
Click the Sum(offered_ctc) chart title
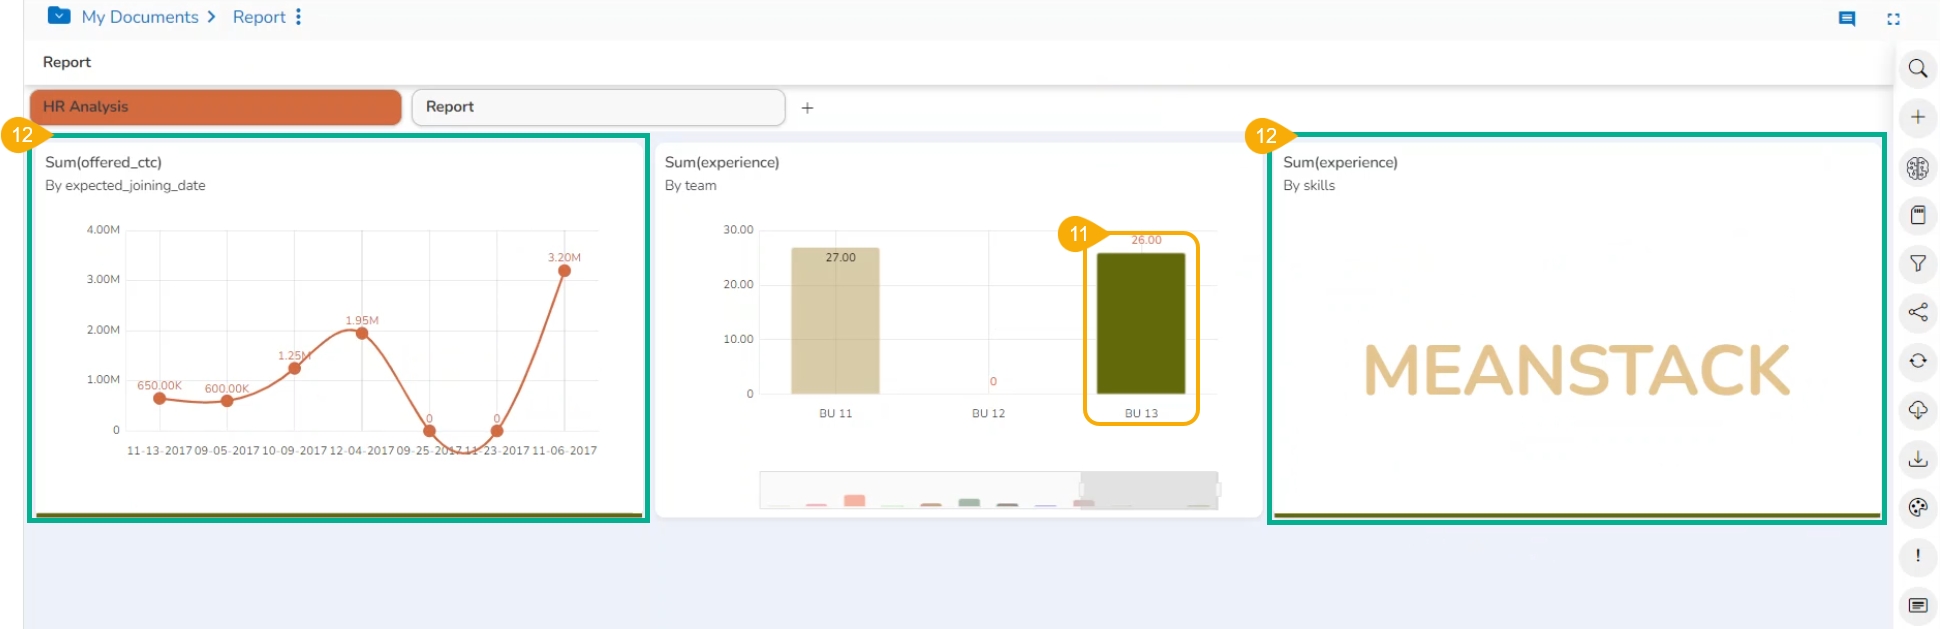pyautogui.click(x=103, y=162)
